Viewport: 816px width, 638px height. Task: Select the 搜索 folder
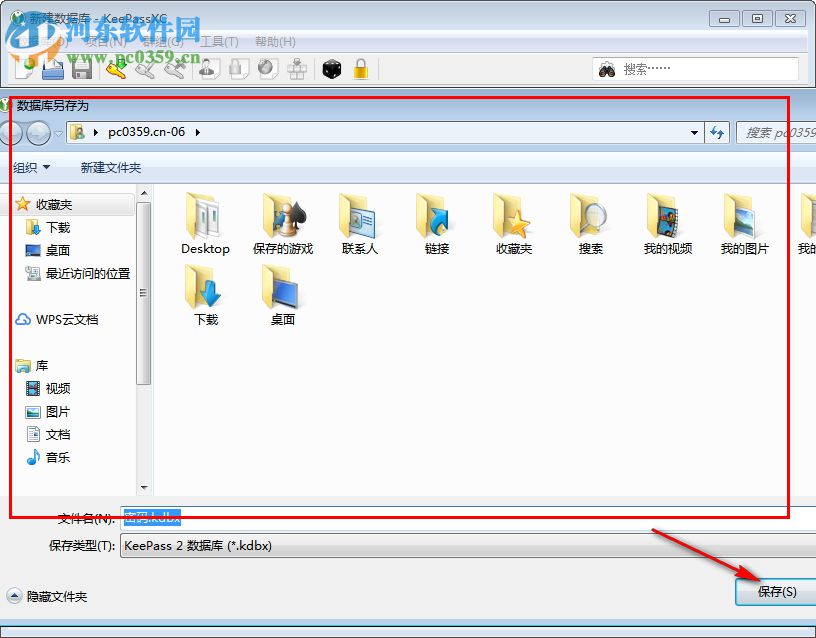591,224
